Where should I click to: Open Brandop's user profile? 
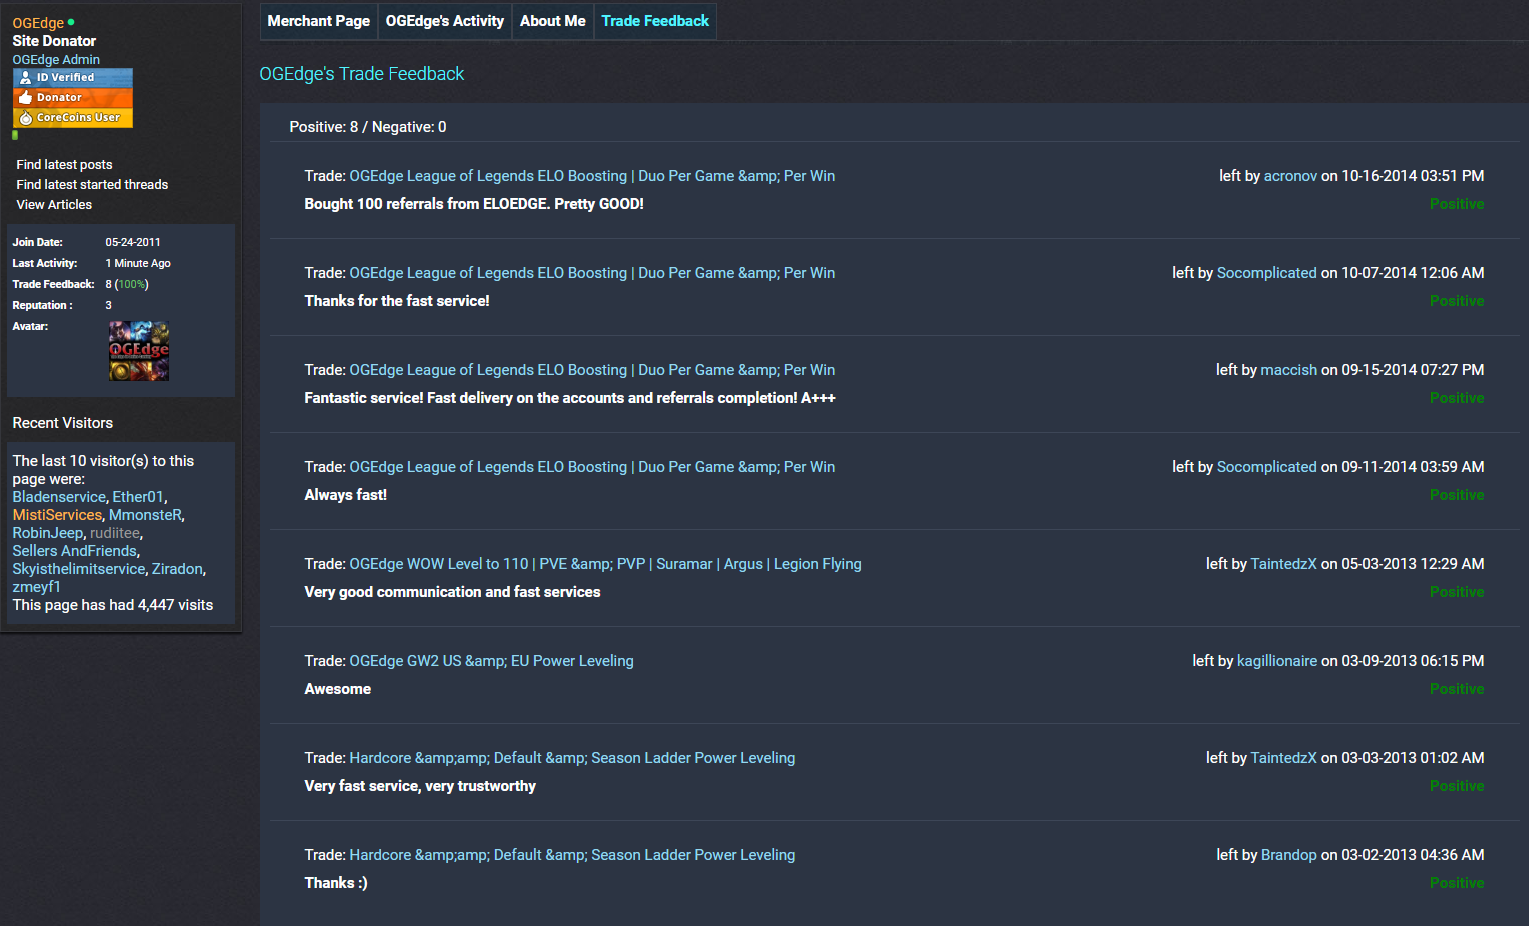[1289, 855]
